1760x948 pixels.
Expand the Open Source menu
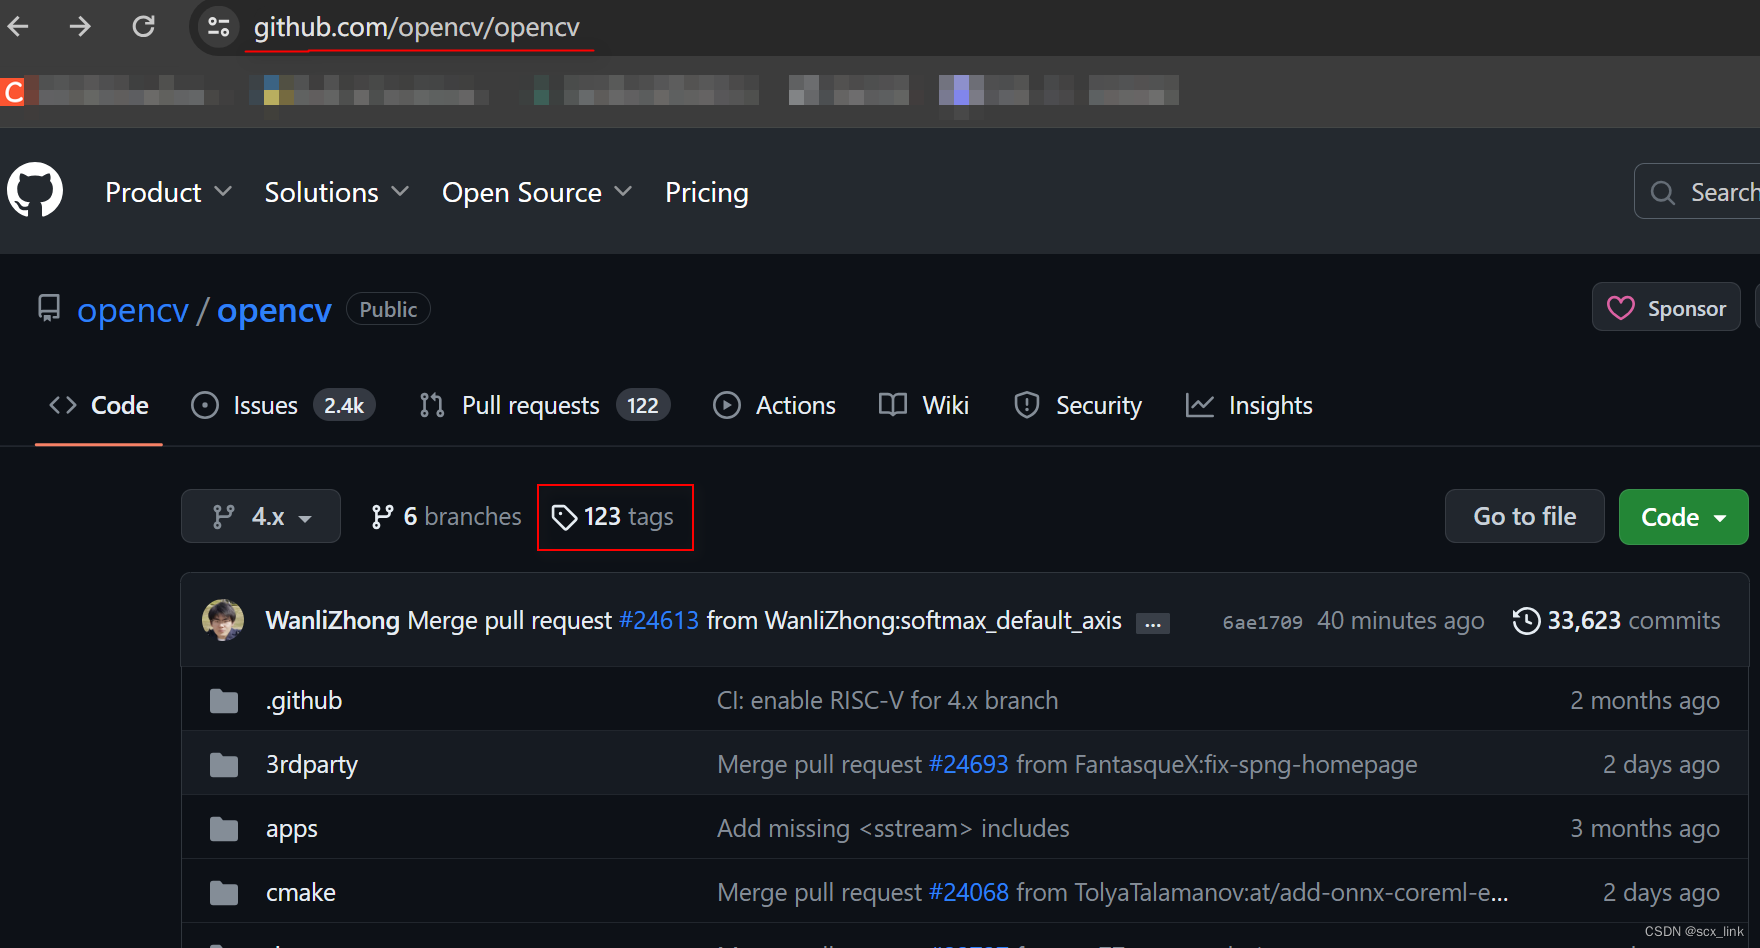pos(537,192)
